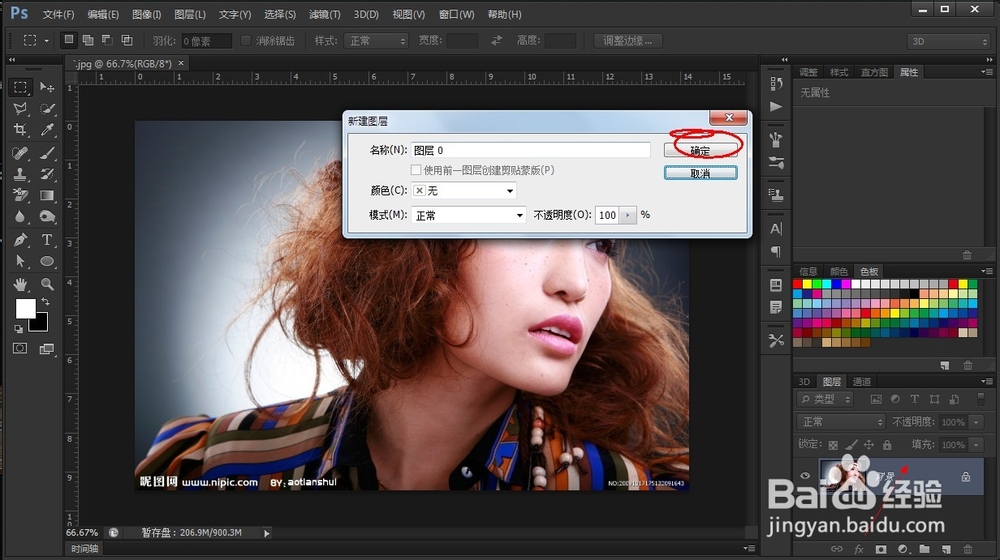The image size is (1000, 560).
Task: Click the feather value input field
Action: (x=207, y=41)
